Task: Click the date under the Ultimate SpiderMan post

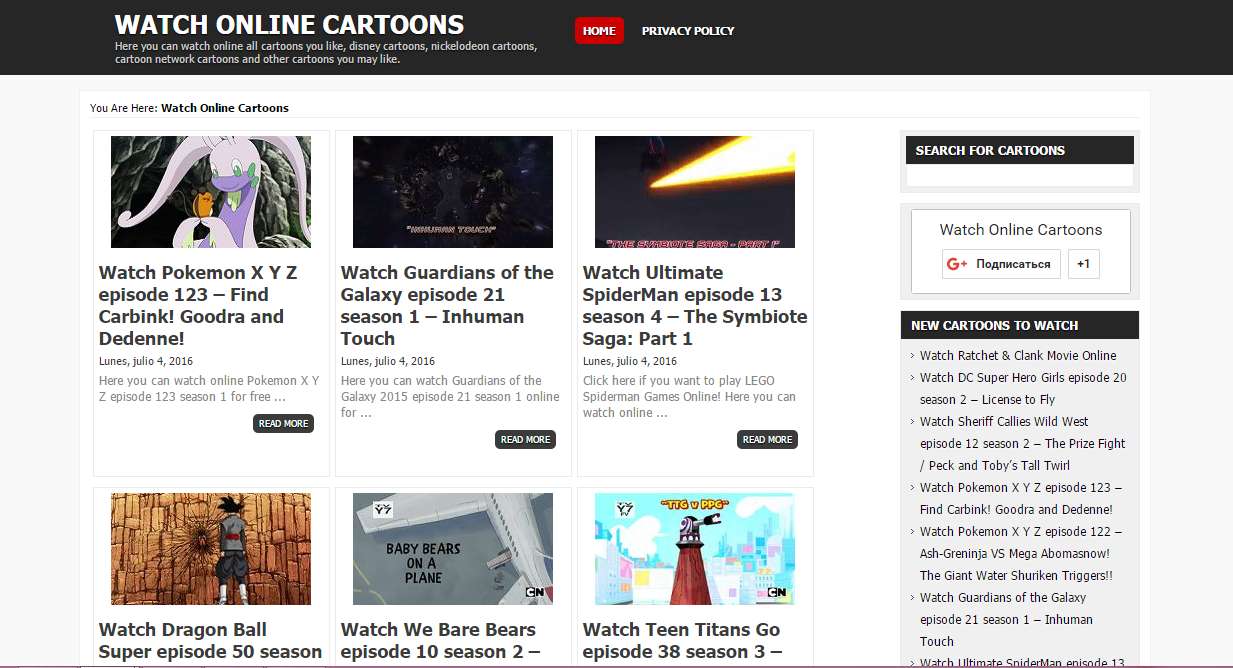Action: (630, 361)
